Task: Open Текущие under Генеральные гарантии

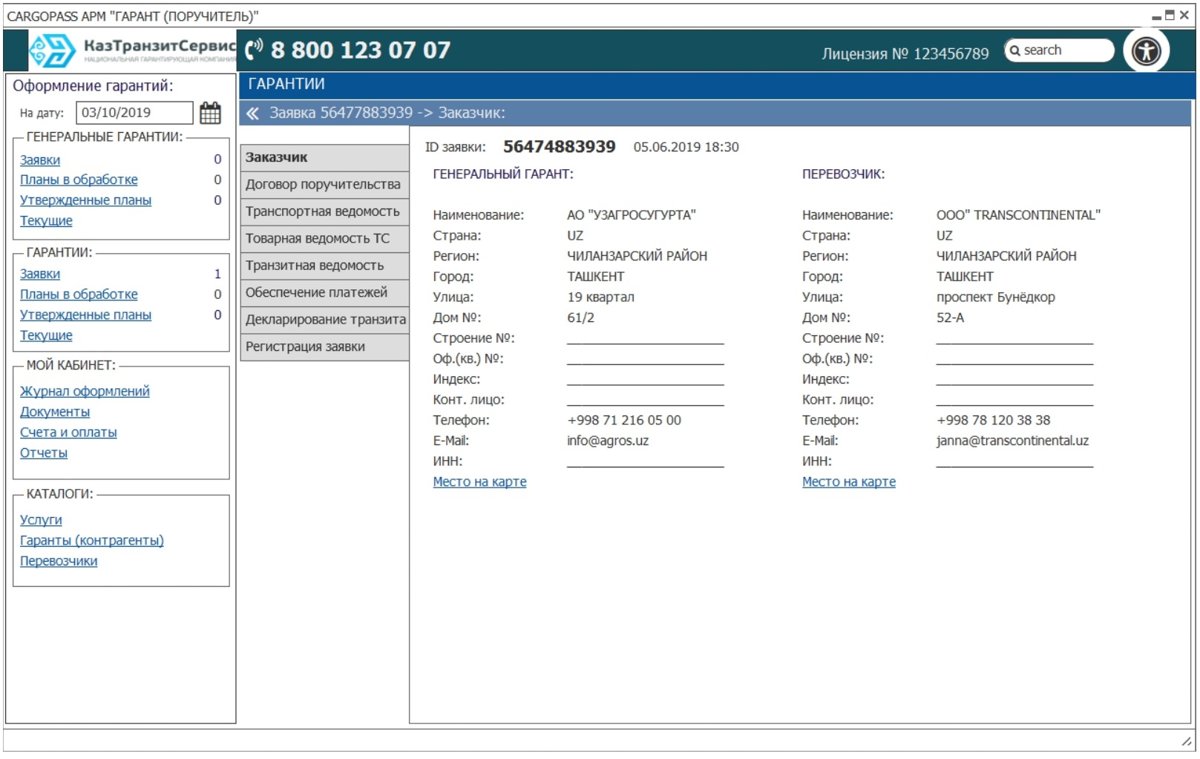Action: 46,221
